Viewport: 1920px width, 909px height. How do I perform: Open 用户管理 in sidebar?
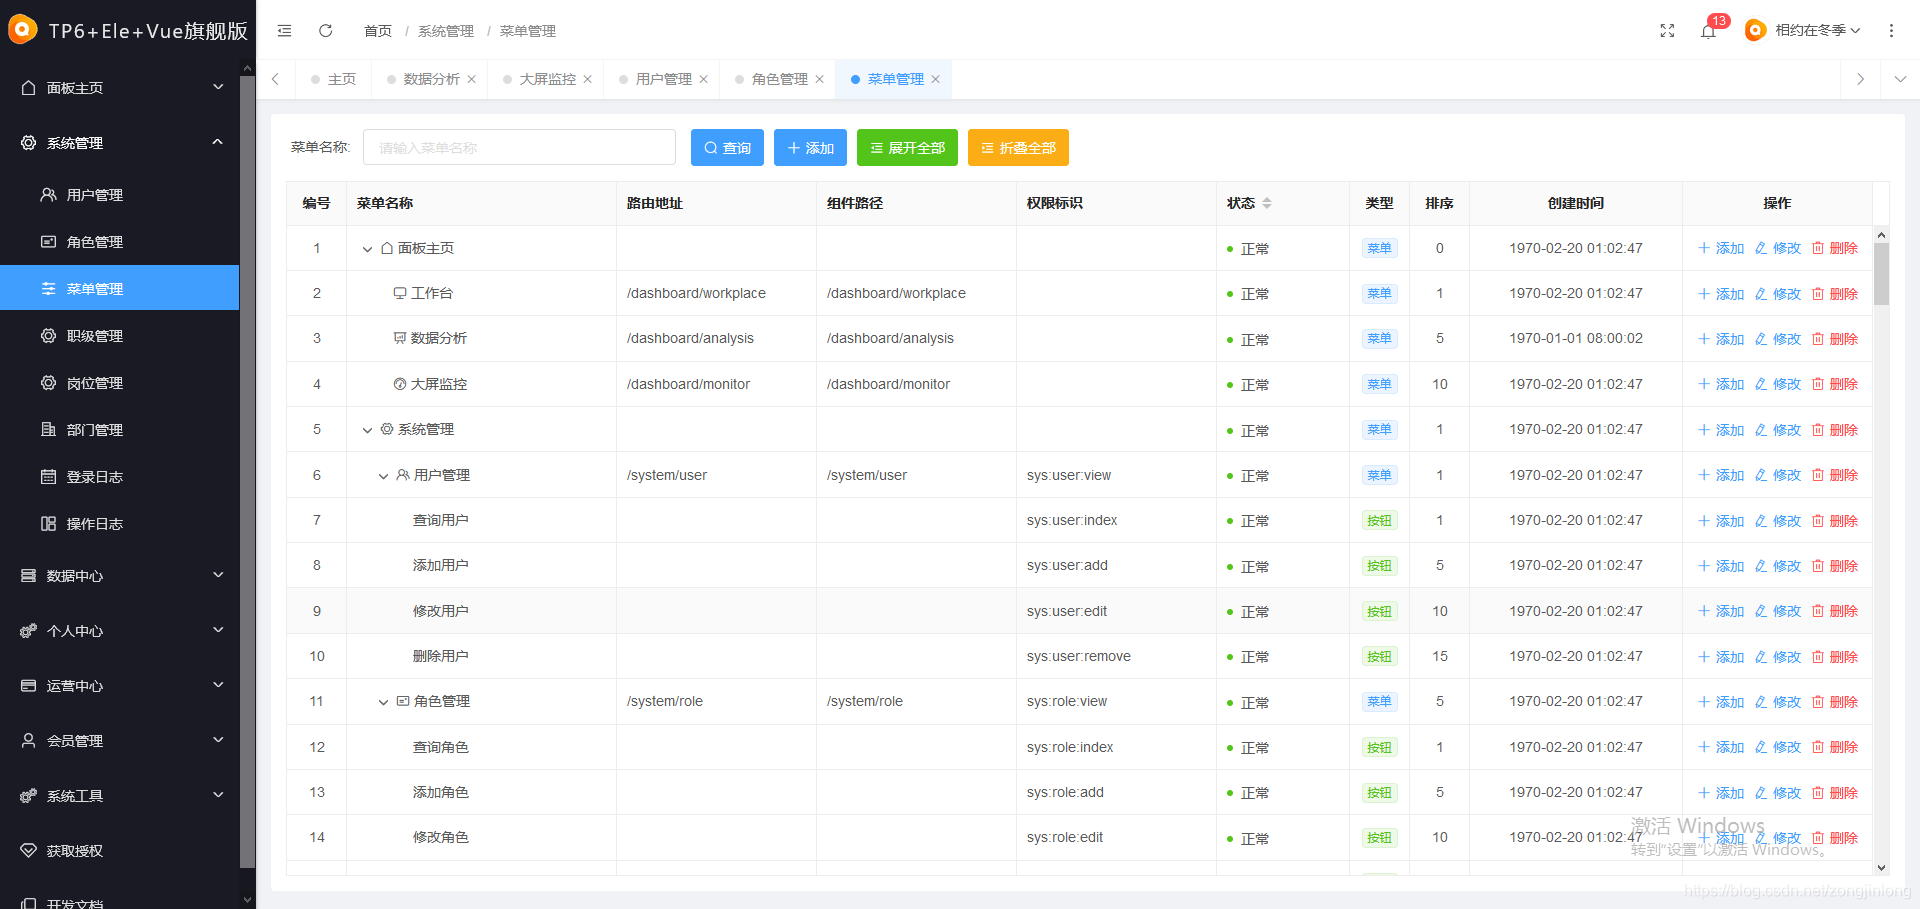point(120,195)
